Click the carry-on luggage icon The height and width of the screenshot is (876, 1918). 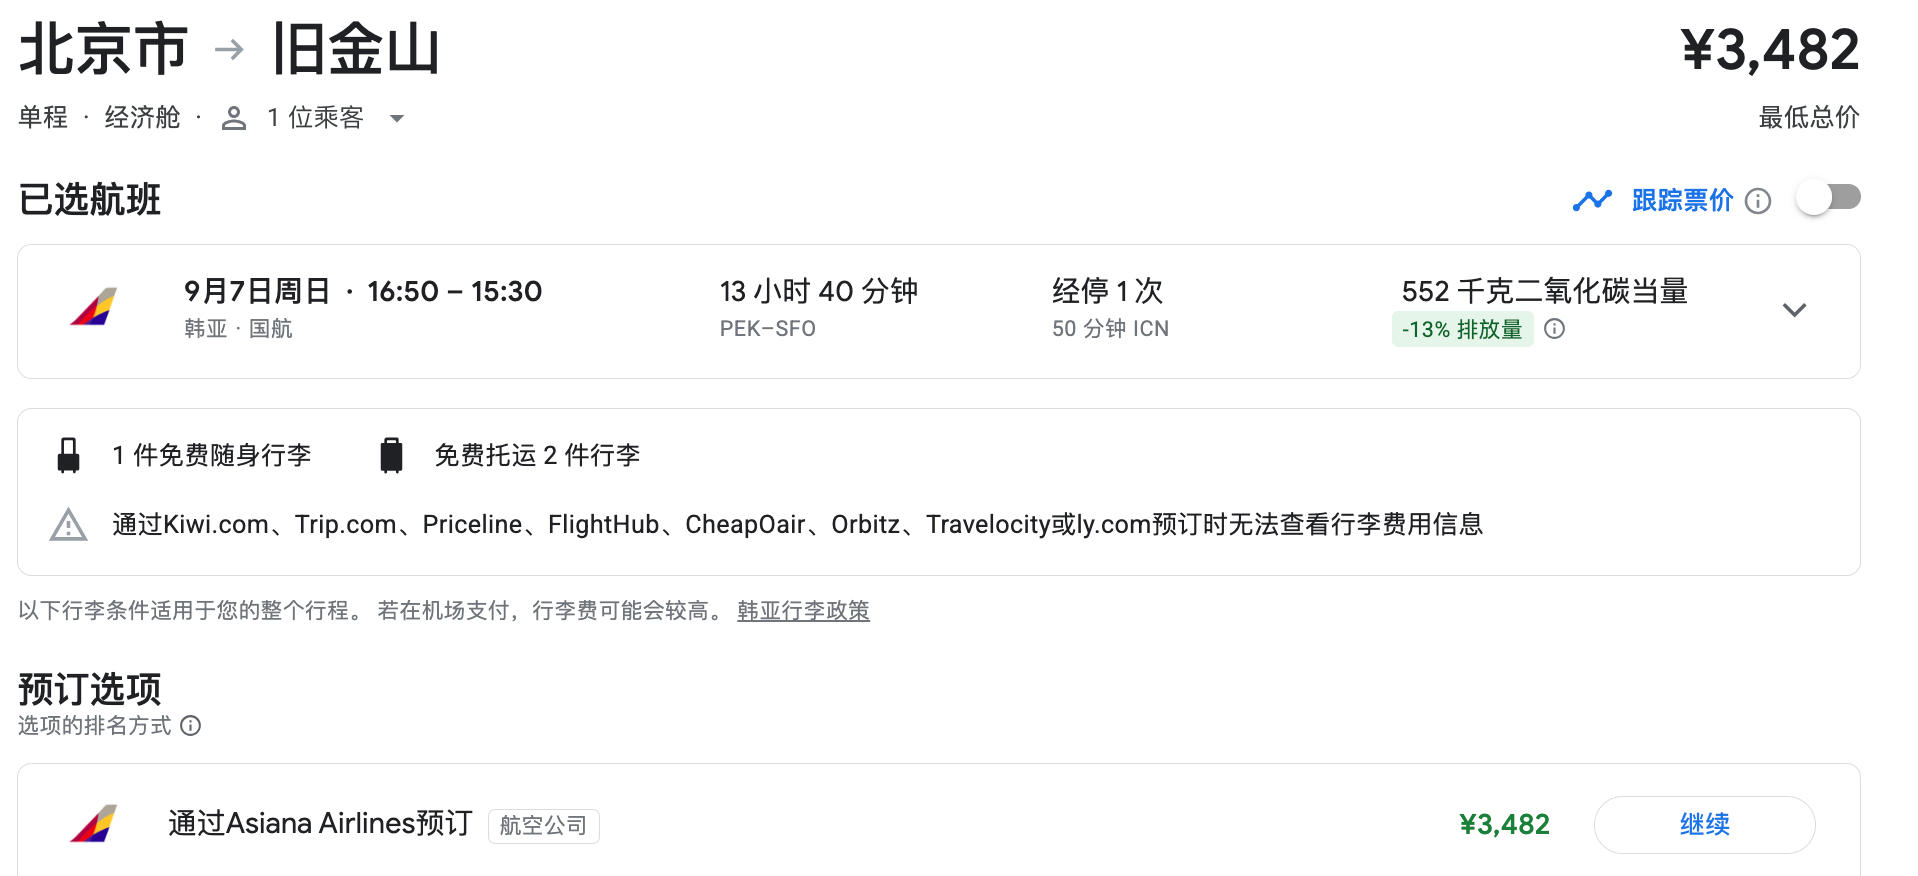tap(69, 455)
